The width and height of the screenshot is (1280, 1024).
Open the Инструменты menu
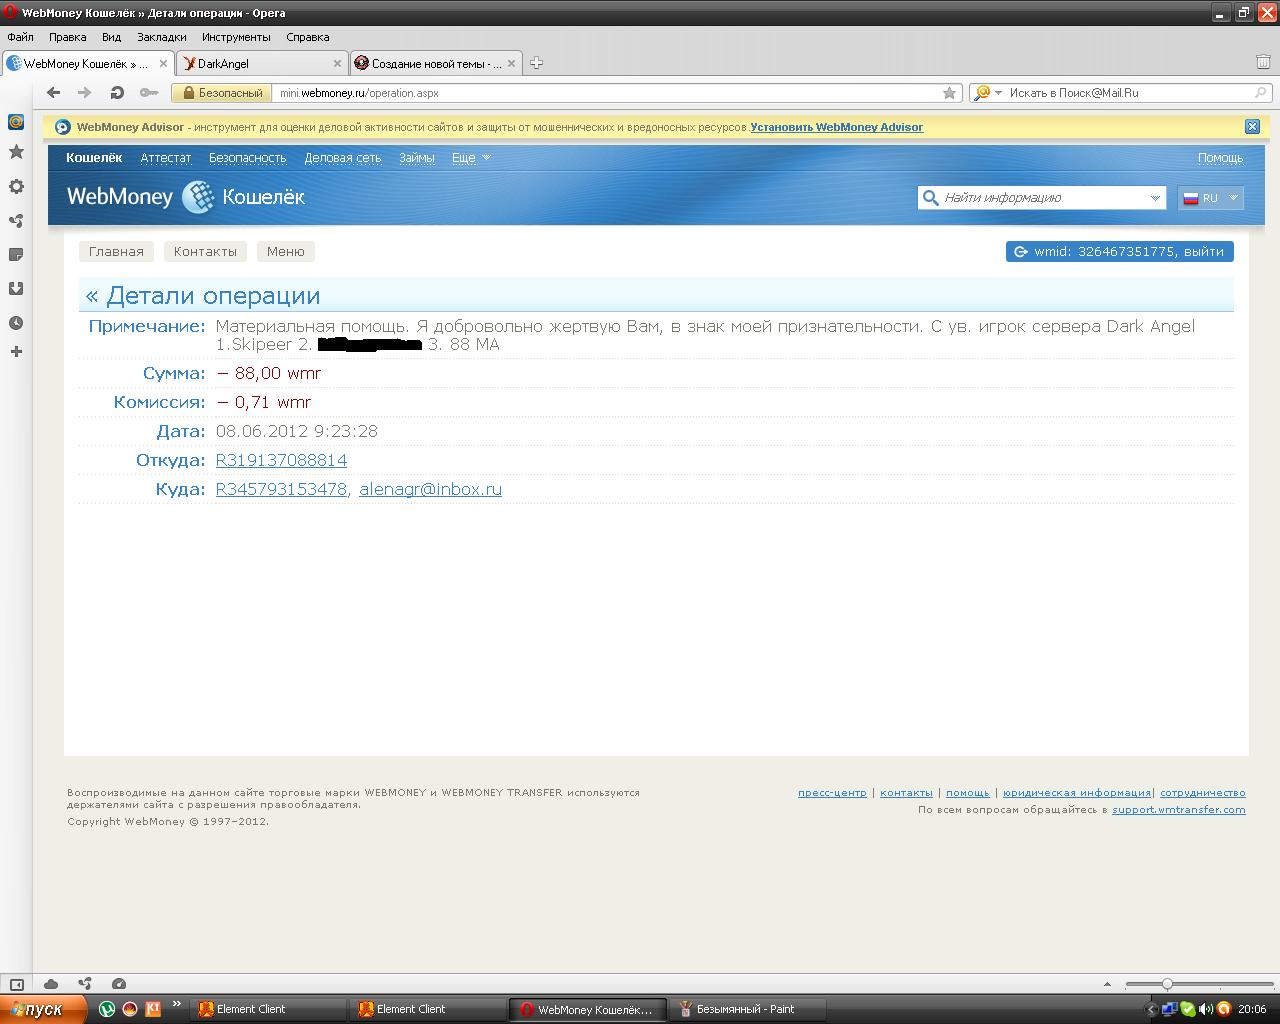point(236,37)
